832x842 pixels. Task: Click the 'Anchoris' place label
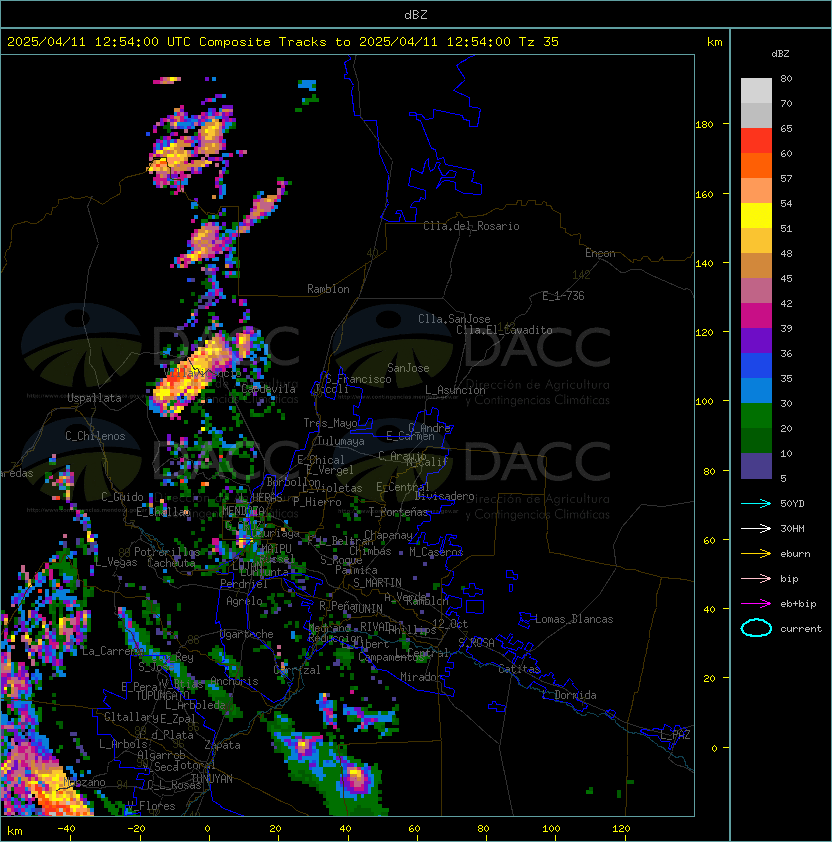coord(234,681)
